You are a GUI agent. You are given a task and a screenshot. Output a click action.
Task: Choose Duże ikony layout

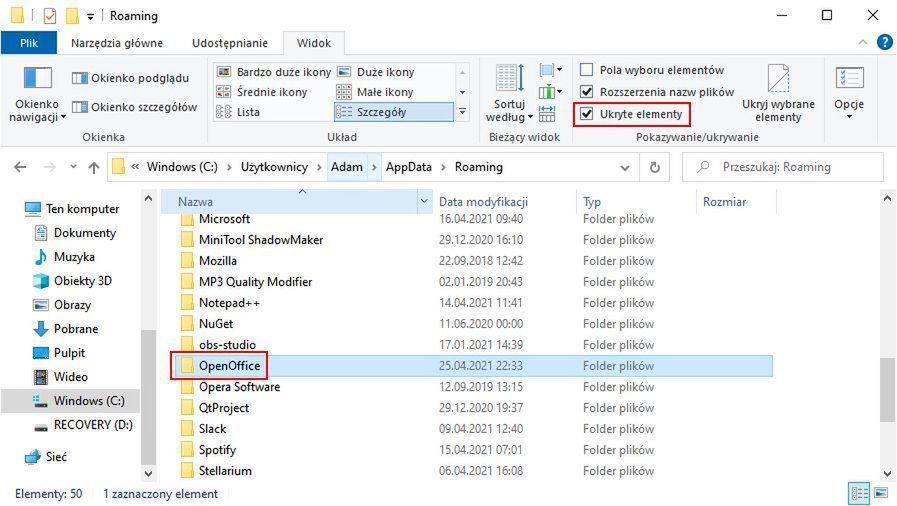coord(376,72)
